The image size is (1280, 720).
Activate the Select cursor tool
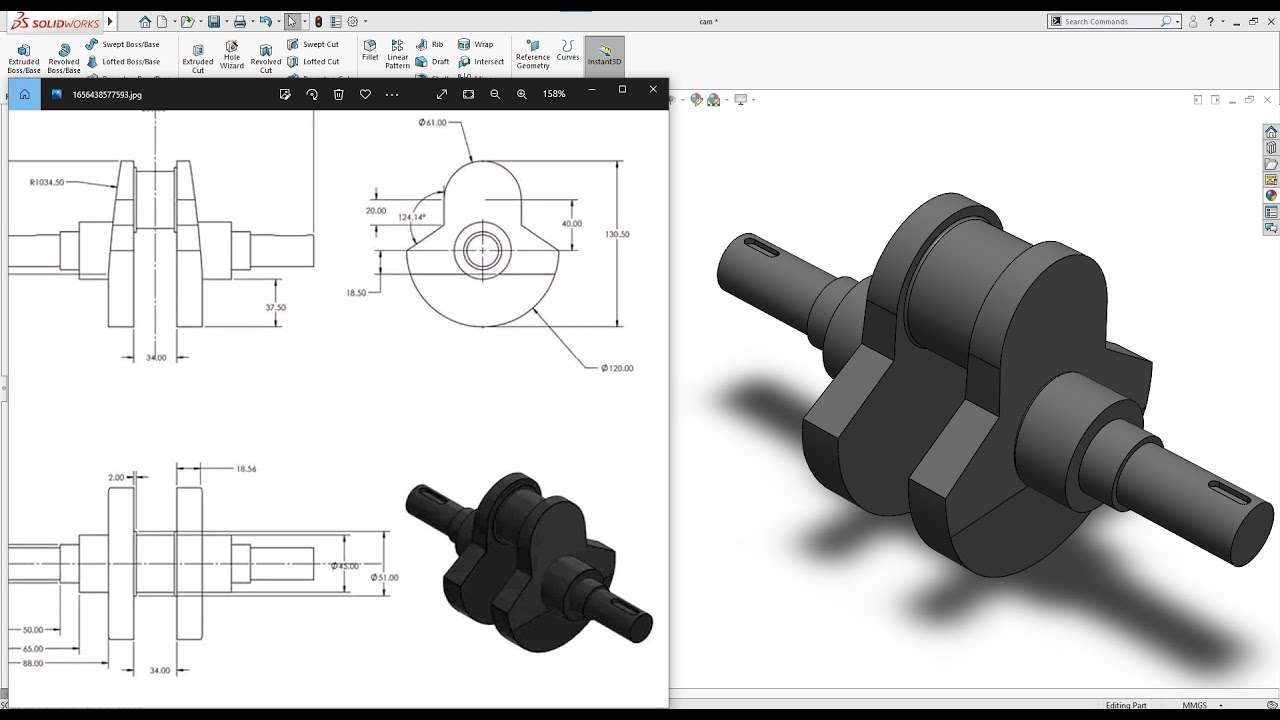[291, 21]
